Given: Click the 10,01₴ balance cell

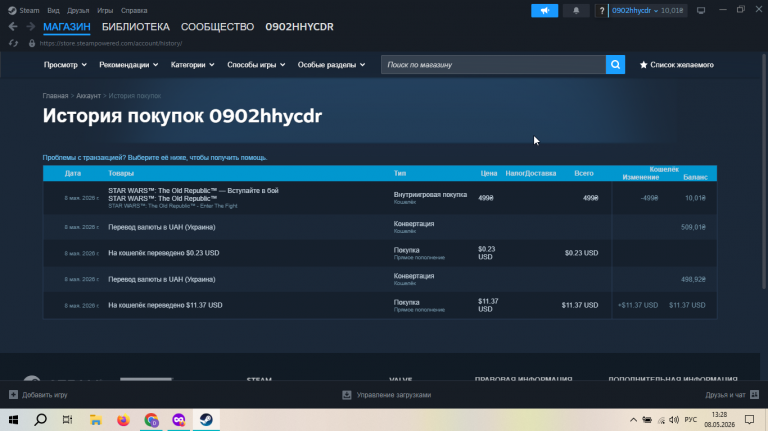Looking at the screenshot, I should 695,198.
